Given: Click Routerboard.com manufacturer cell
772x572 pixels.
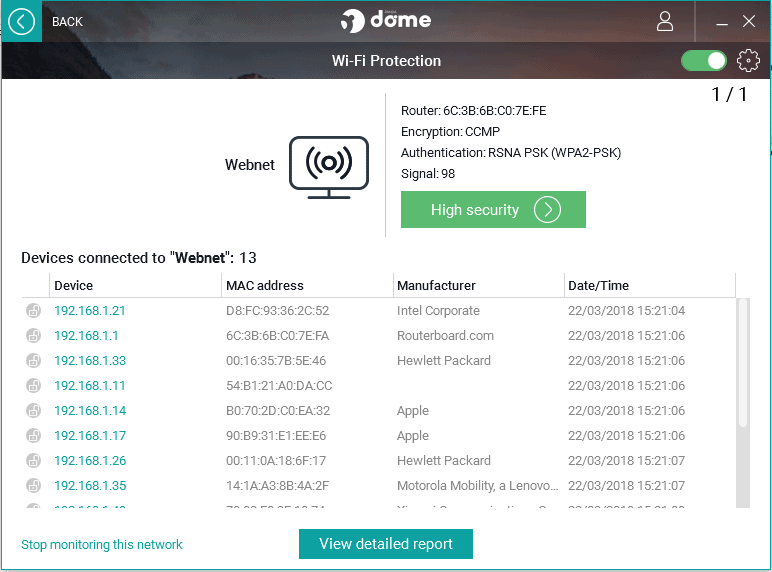Looking at the screenshot, I should tap(445, 336).
